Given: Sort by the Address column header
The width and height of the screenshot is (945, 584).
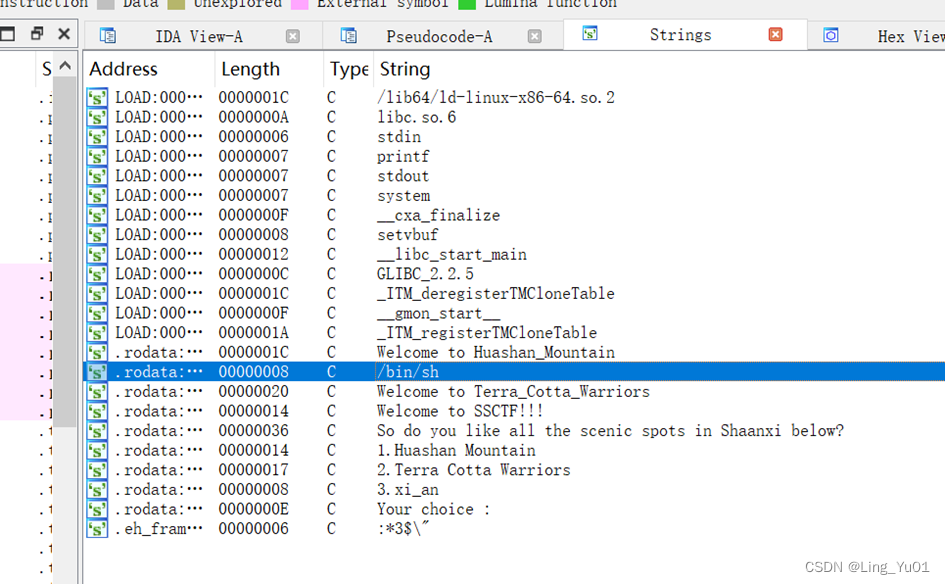Looking at the screenshot, I should (124, 69).
